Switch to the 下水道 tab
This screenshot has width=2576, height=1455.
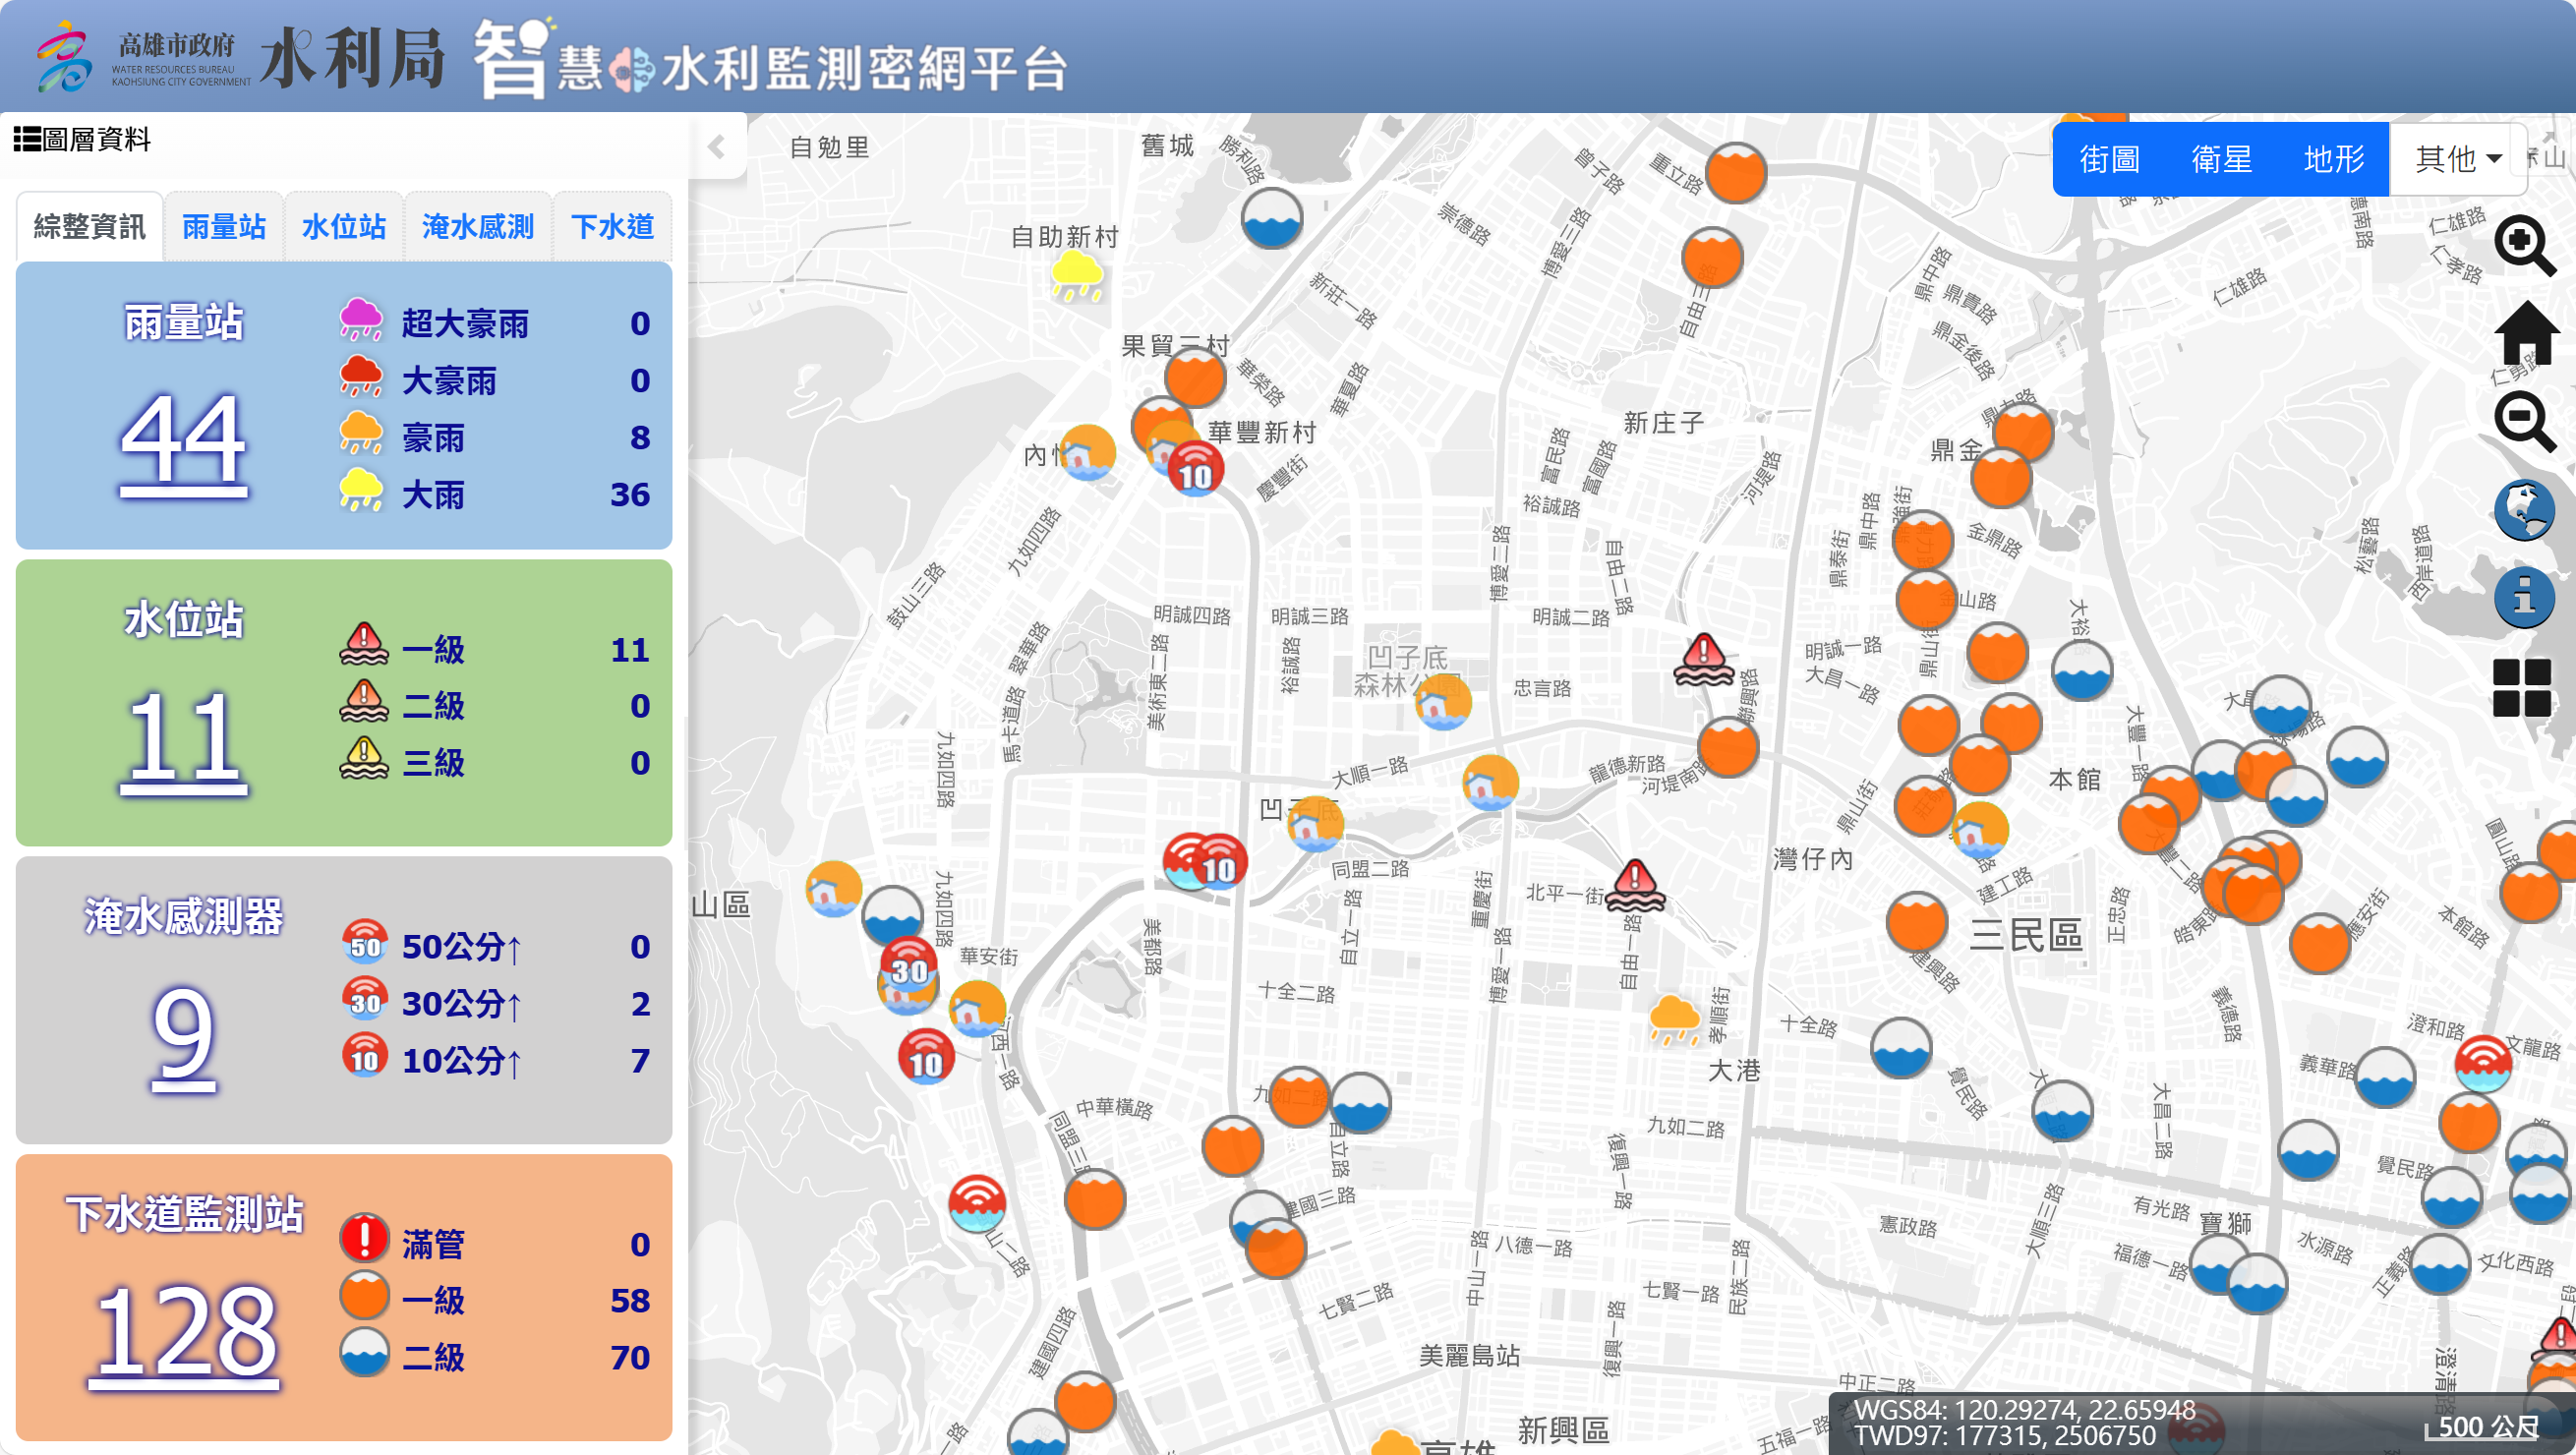click(613, 227)
